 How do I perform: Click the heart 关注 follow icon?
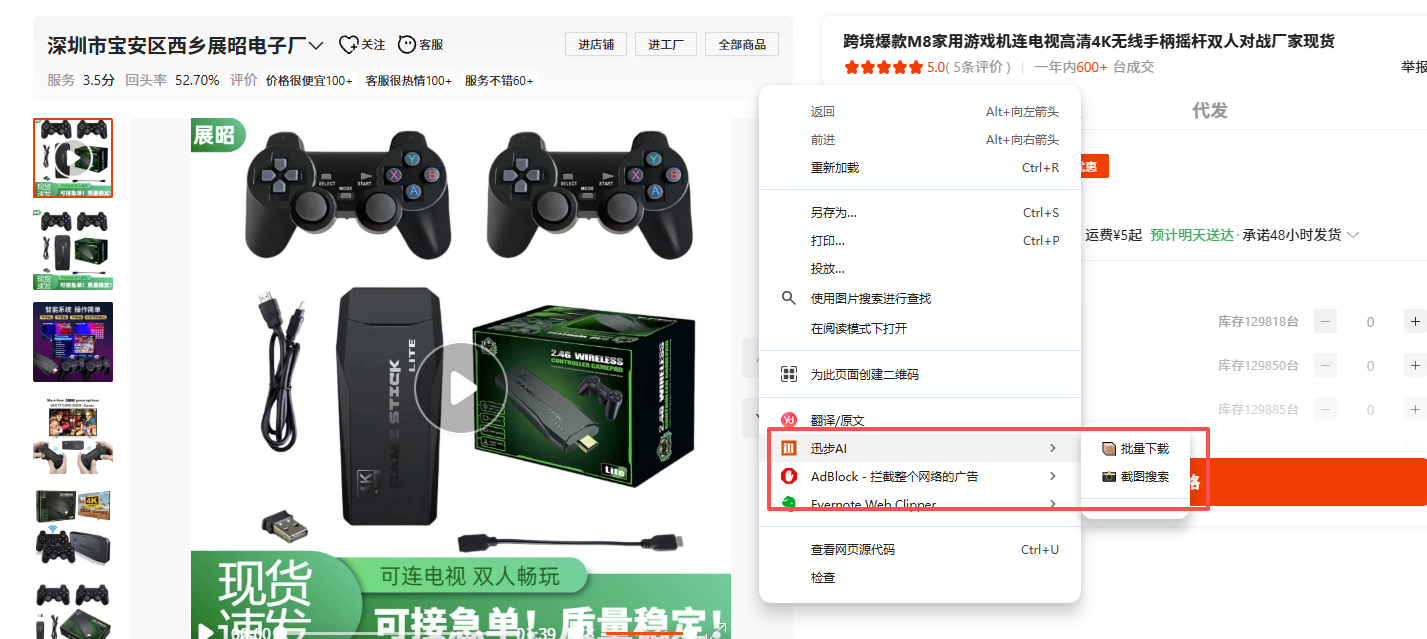pos(348,44)
